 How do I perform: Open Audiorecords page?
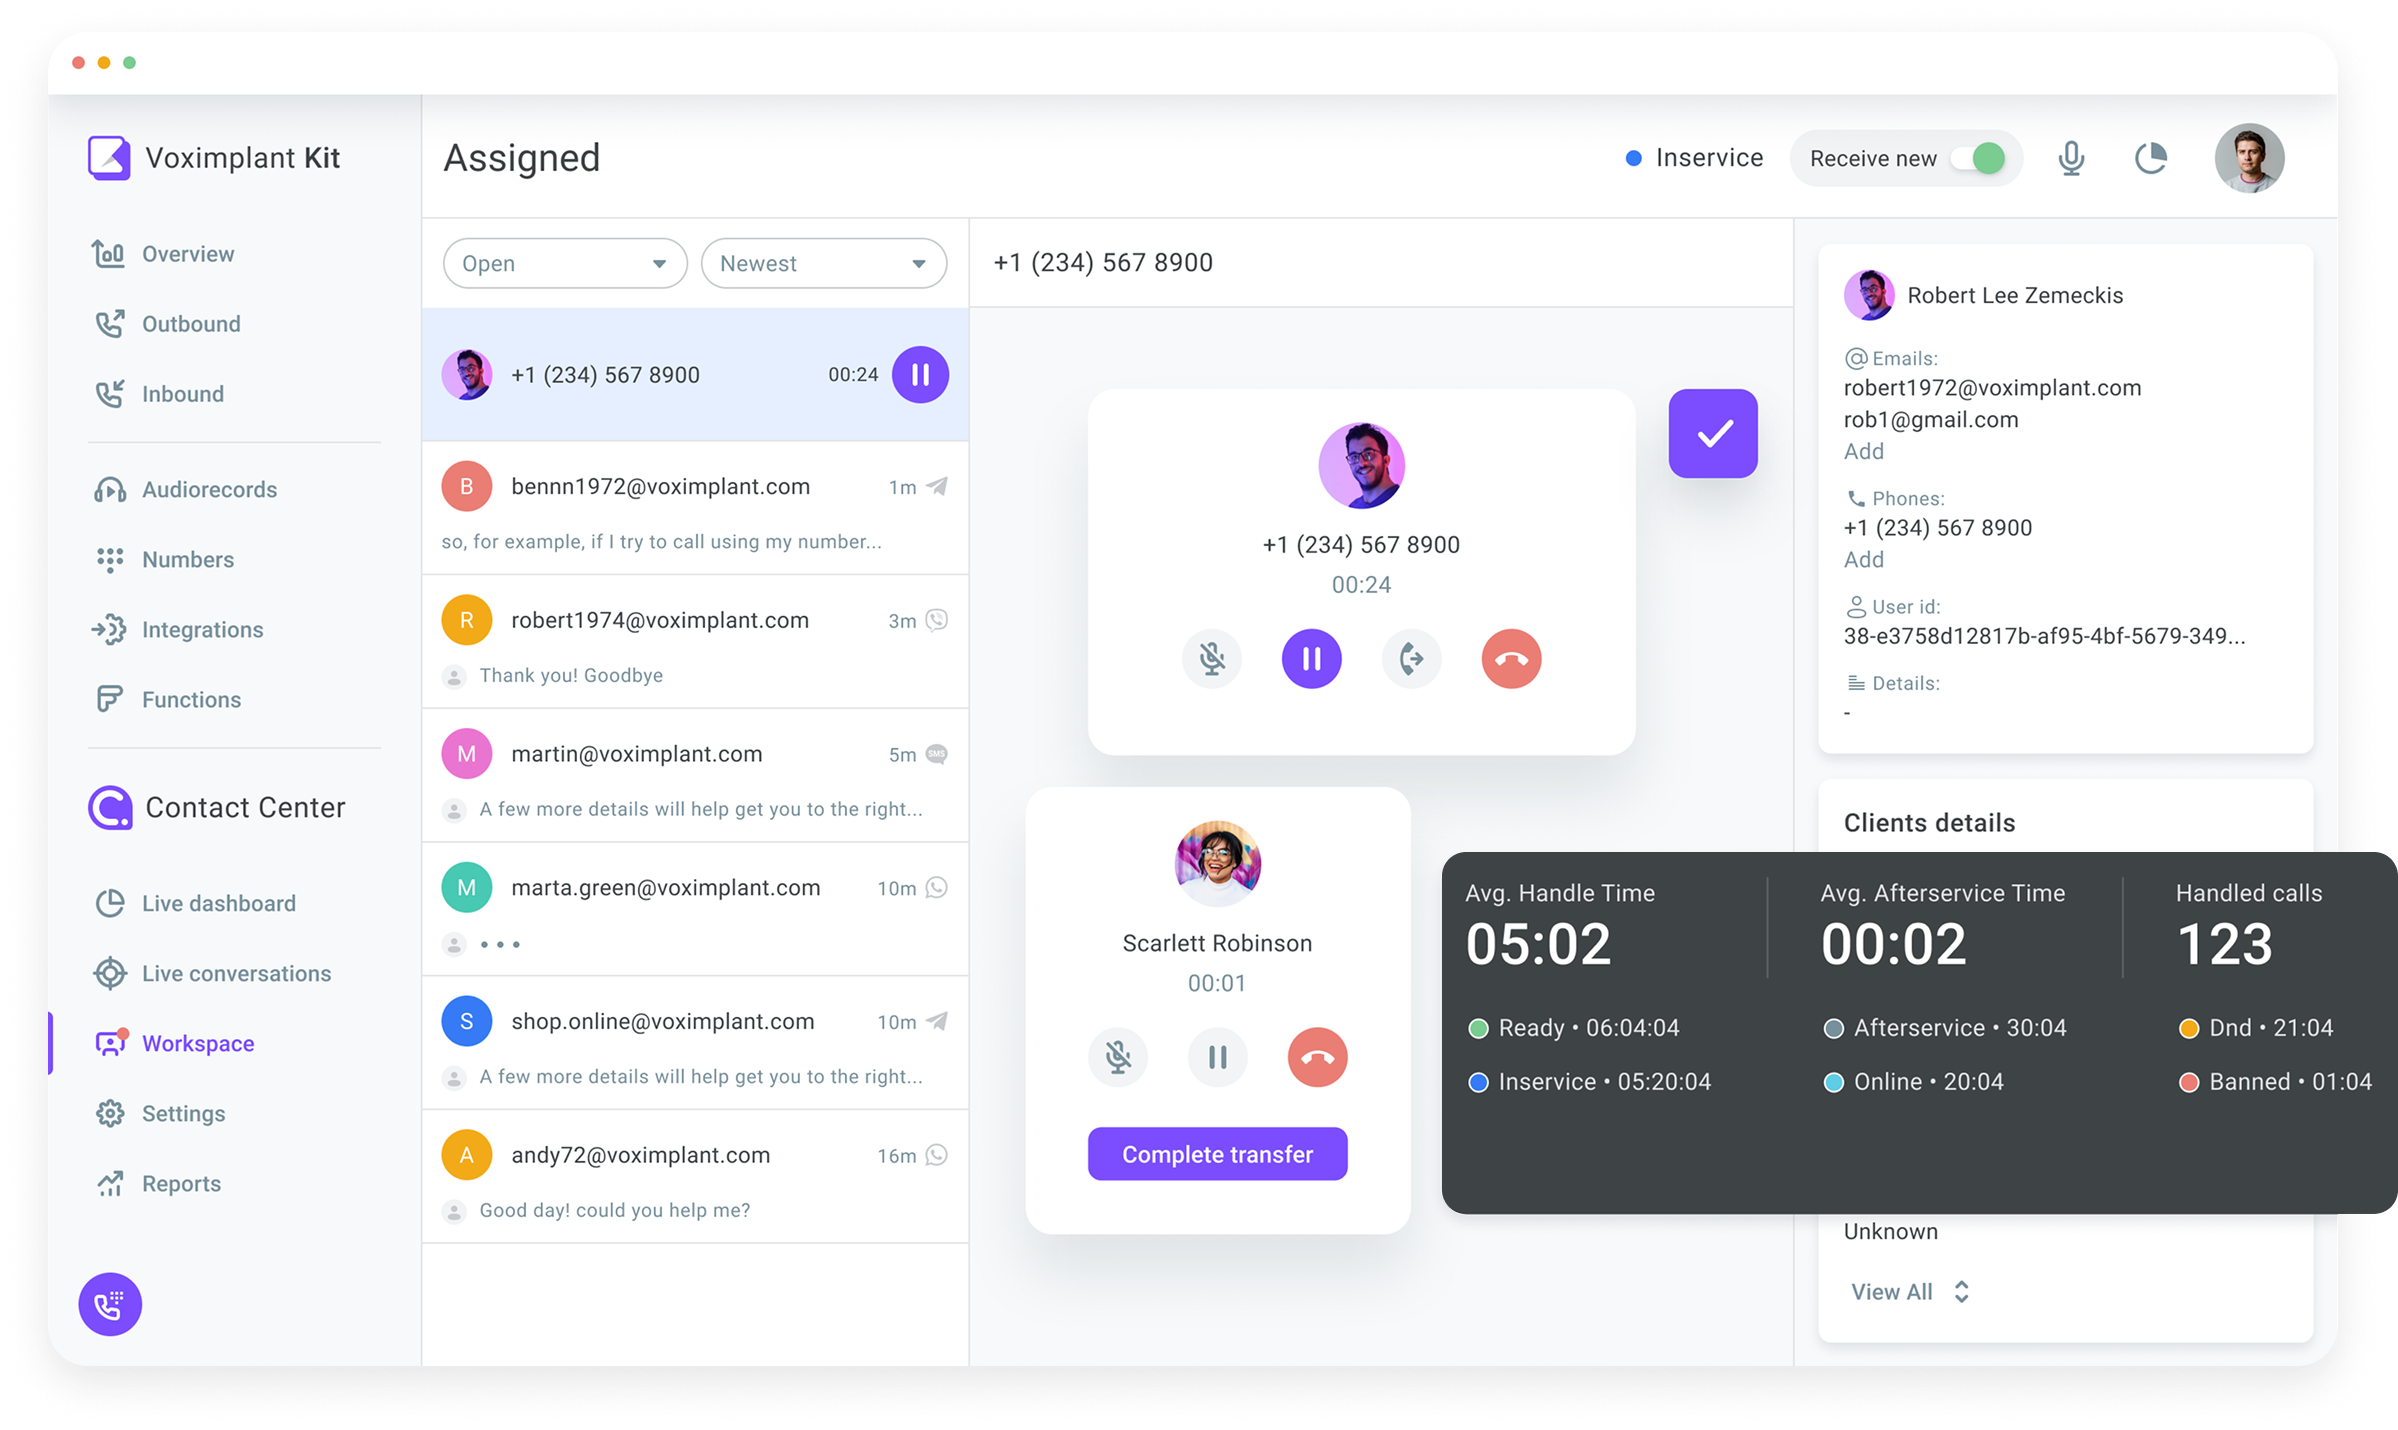186,490
